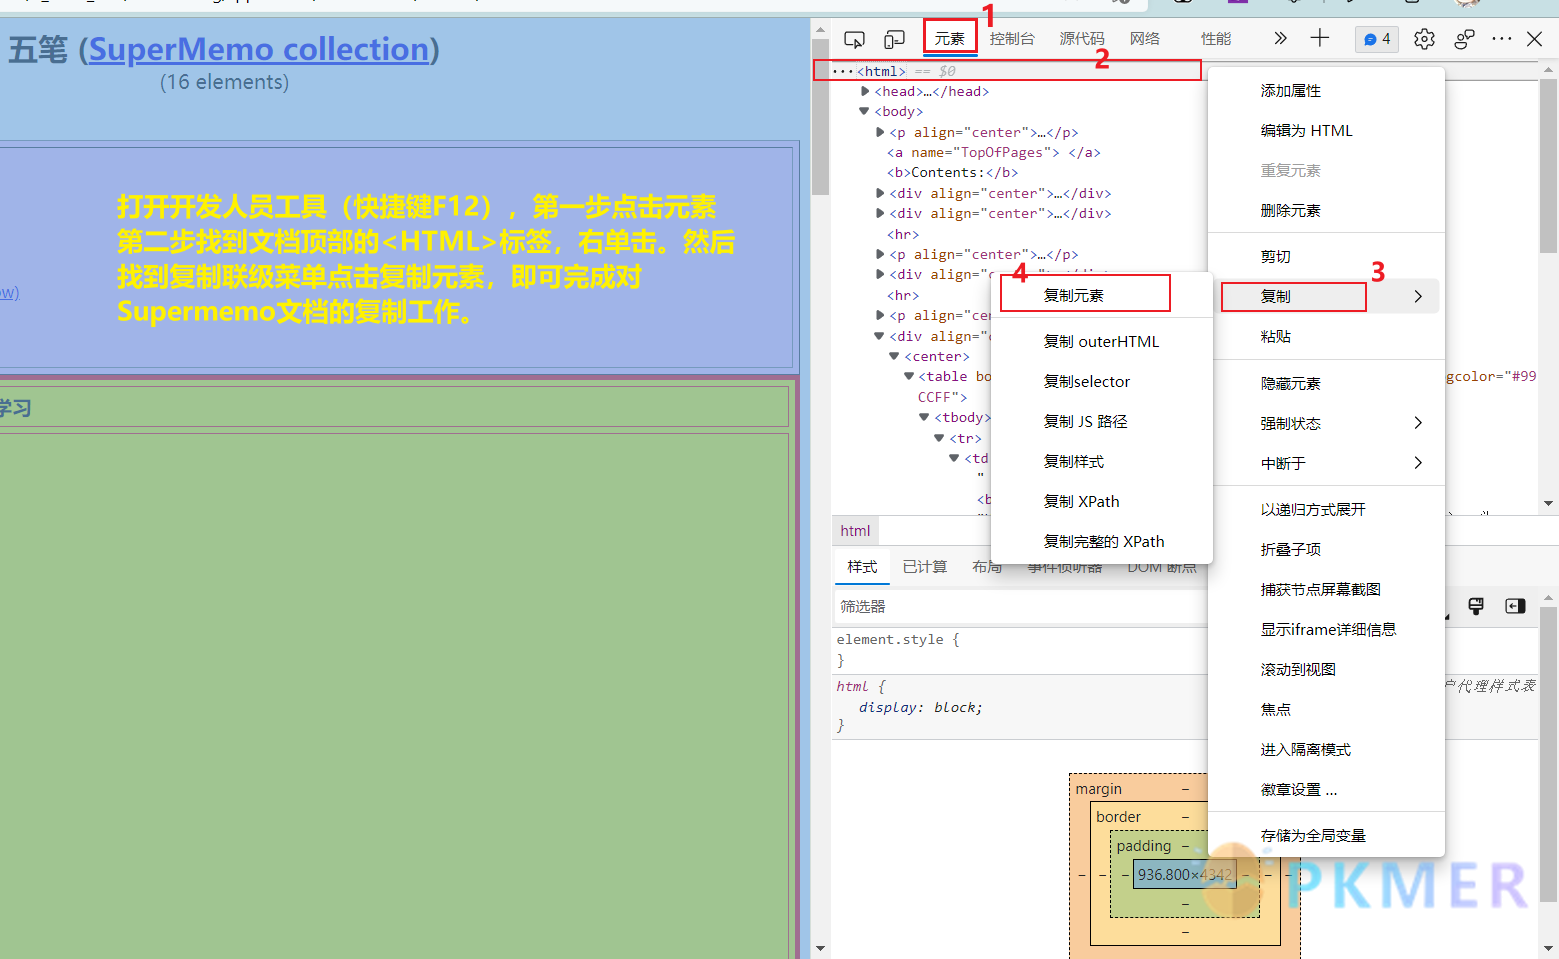The image size is (1559, 959).
Task: Open the DevTools three-dots customize menu
Action: (x=1502, y=39)
